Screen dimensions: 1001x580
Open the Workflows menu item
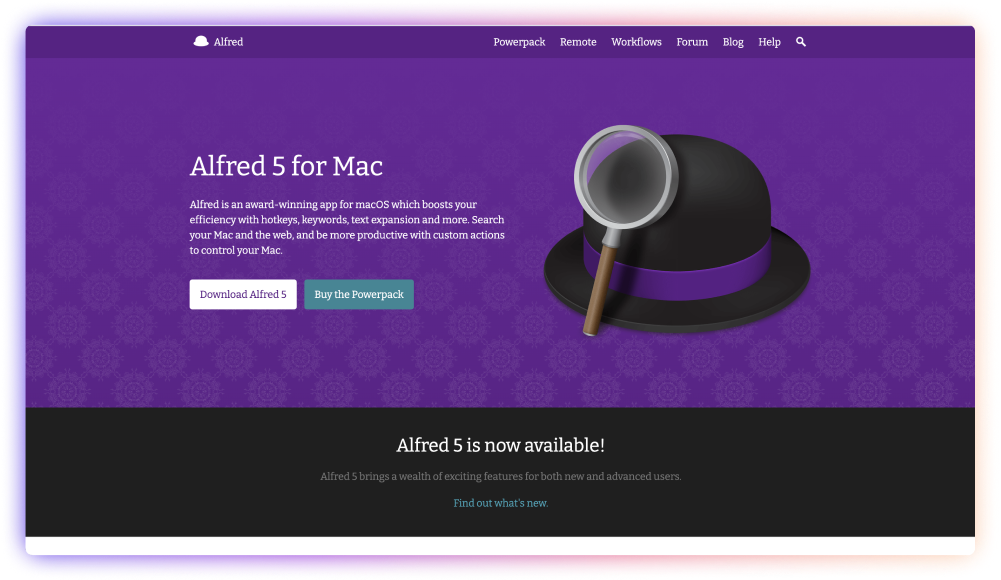[x=636, y=42]
